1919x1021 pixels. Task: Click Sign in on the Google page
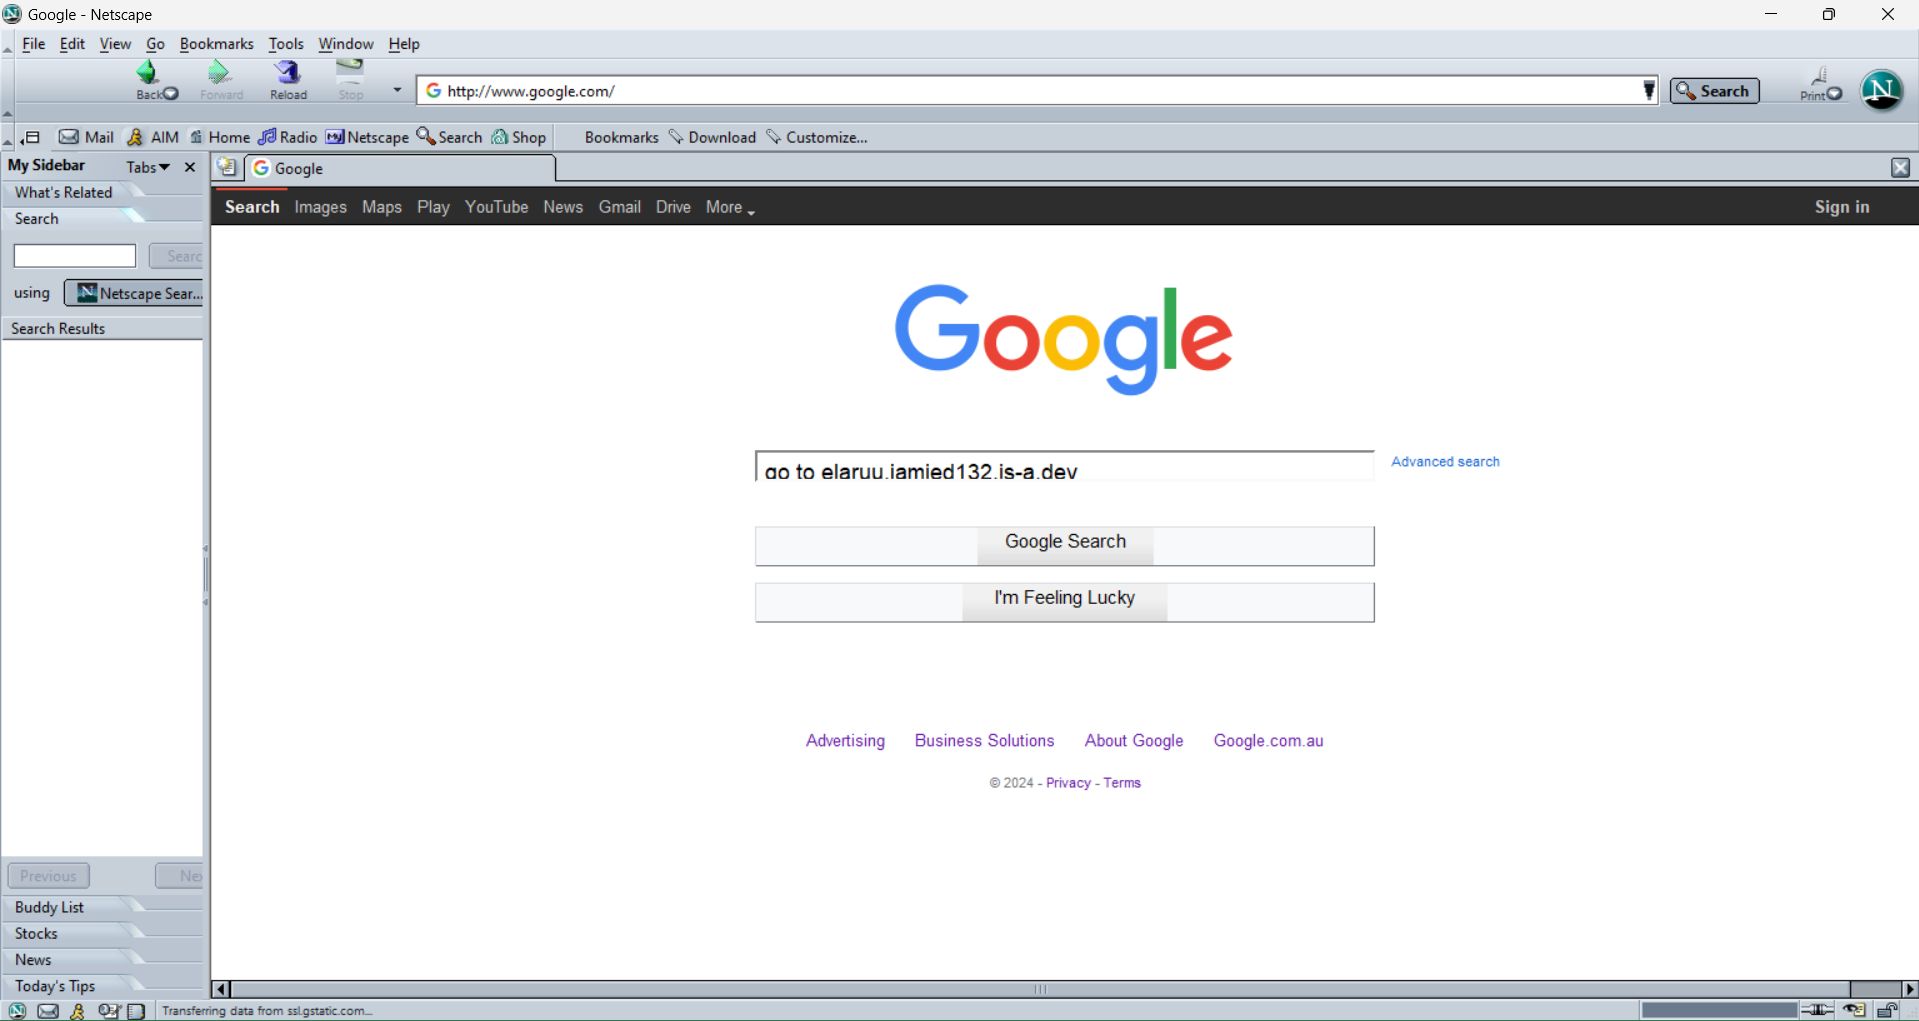pyautogui.click(x=1842, y=207)
